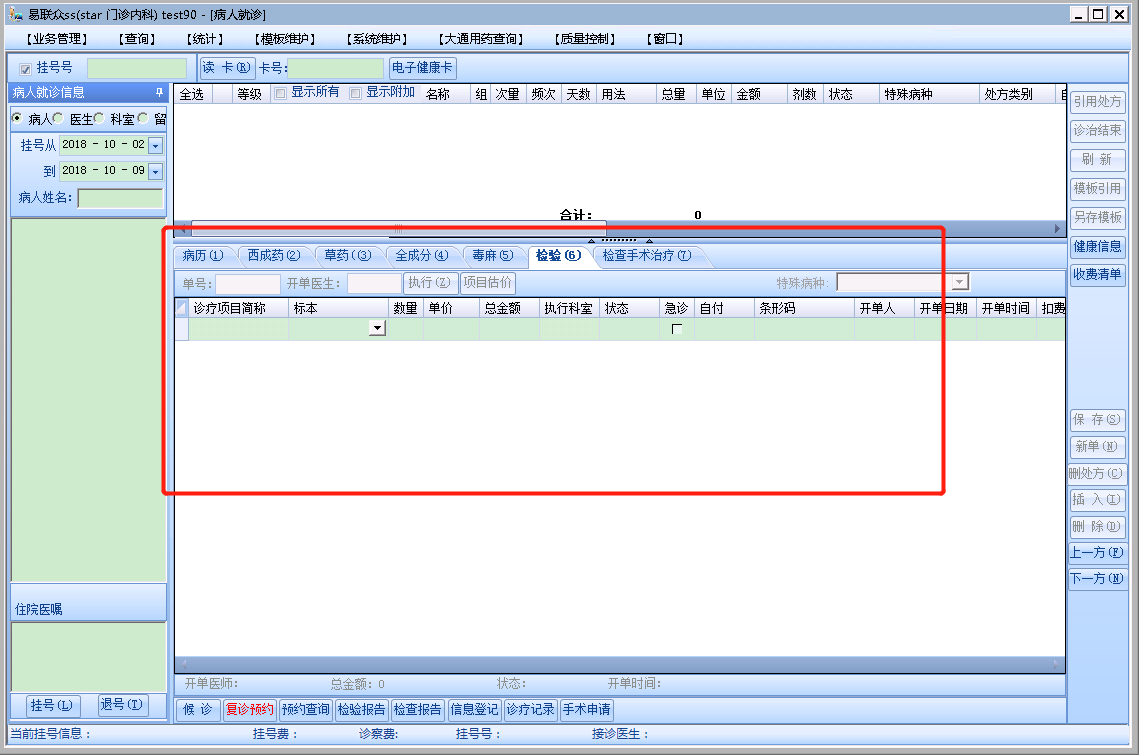Click the 另存模板 button
This screenshot has width=1139, height=755.
[1098, 217]
